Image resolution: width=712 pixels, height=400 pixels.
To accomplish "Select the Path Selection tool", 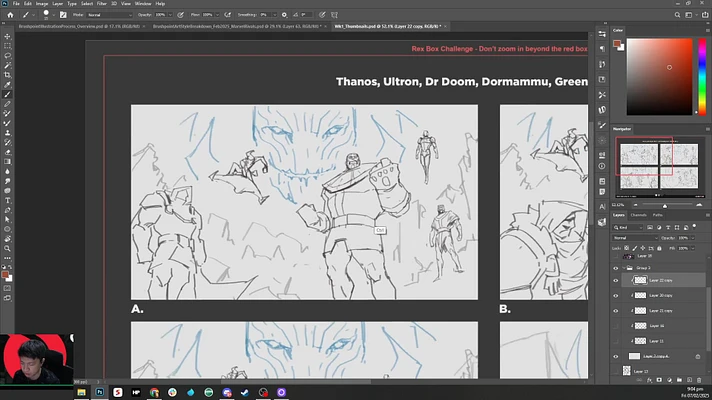I will pos(7,220).
